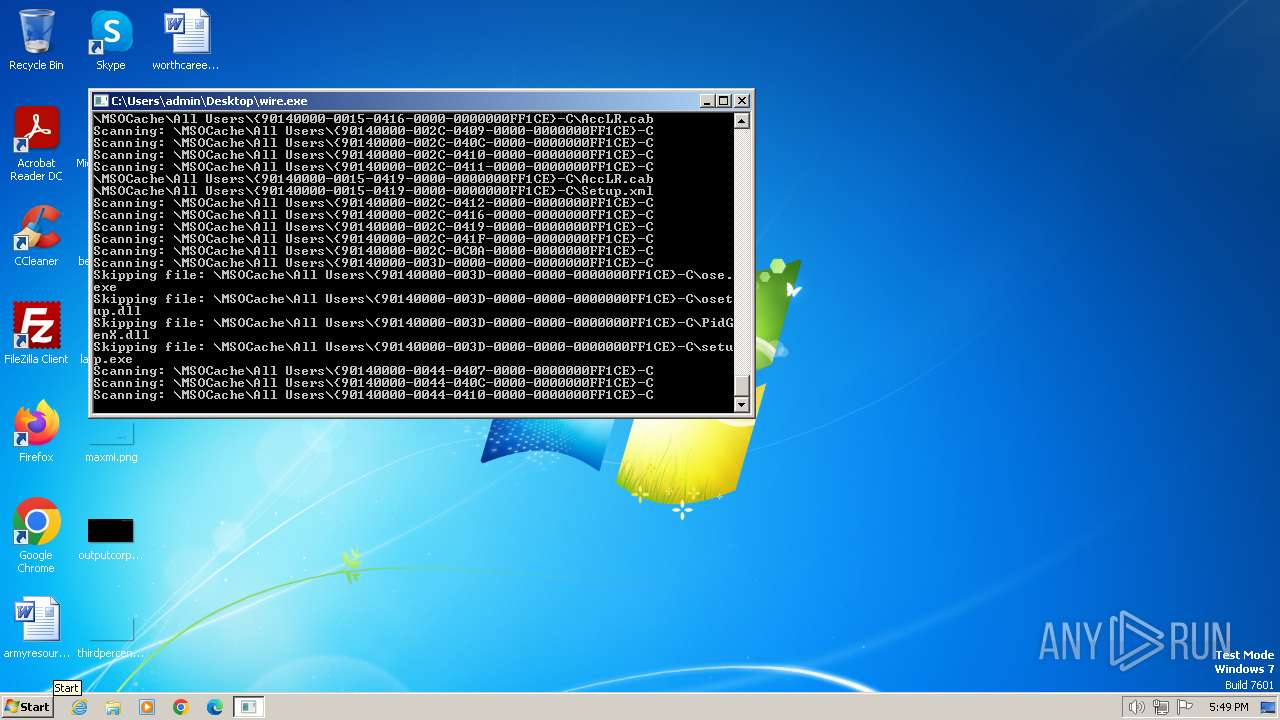Launch Windows Media Player from taskbar

coord(147,707)
